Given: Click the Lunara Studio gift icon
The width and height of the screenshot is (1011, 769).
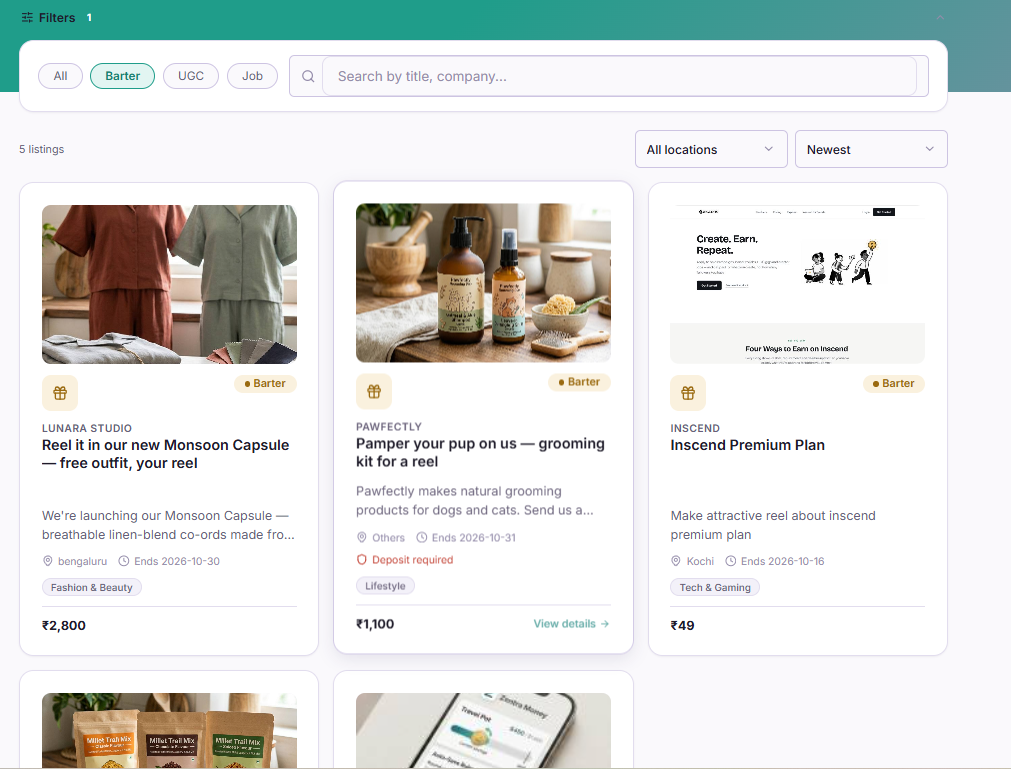Looking at the screenshot, I should coord(60,393).
